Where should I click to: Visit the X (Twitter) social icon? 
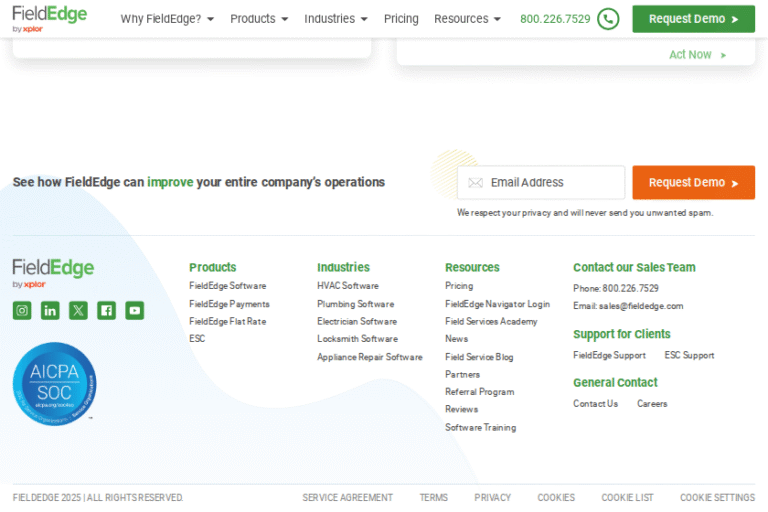tap(78, 310)
